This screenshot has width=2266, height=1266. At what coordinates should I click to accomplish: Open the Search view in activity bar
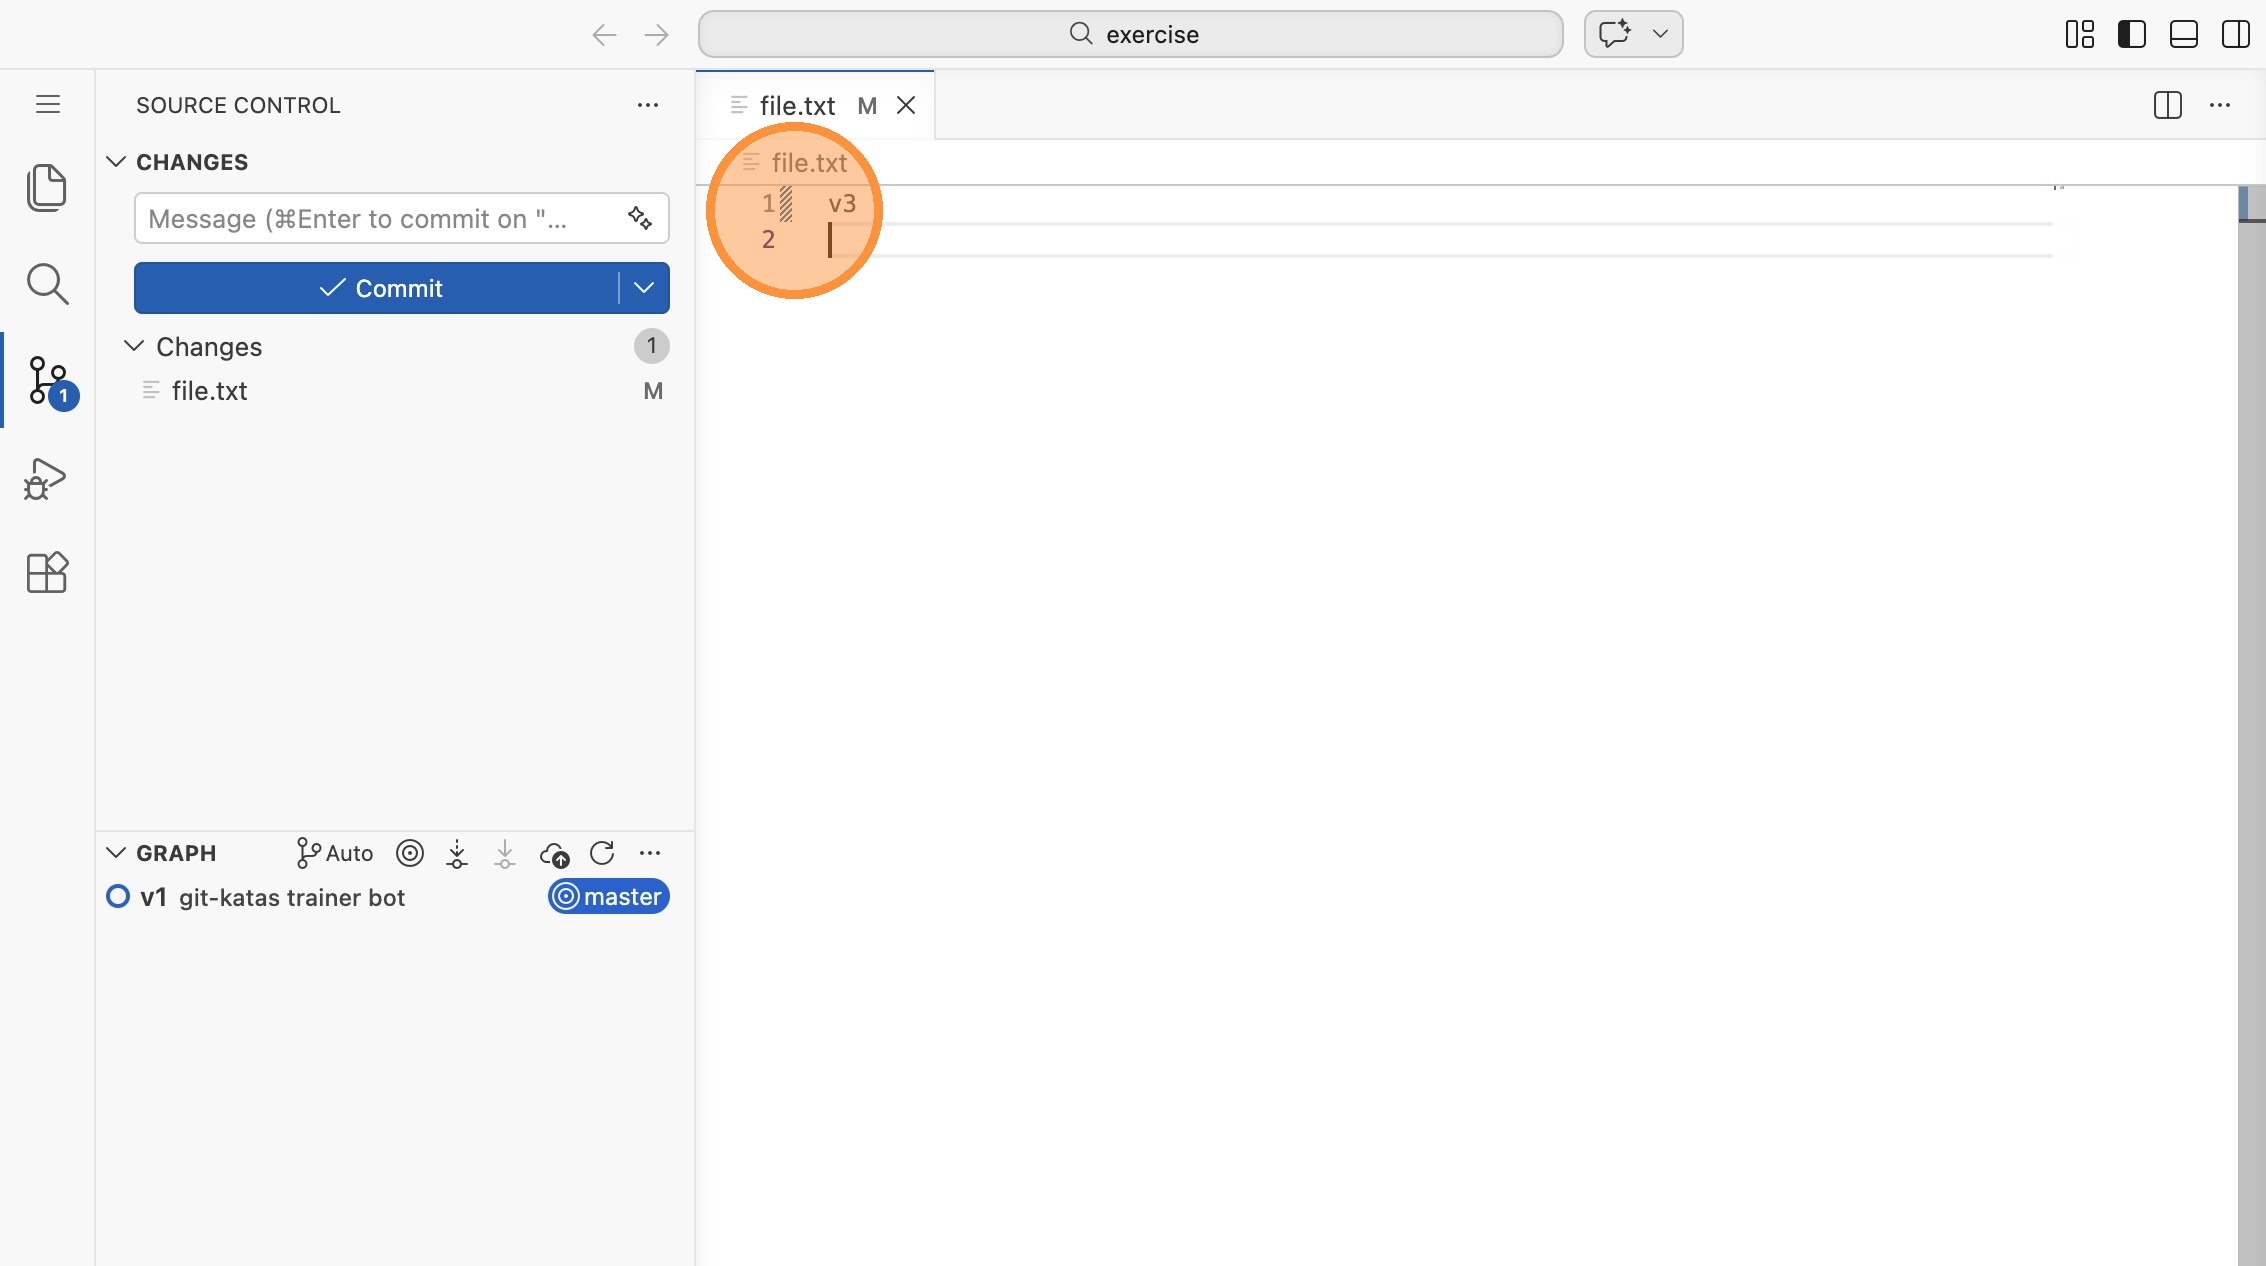[46, 284]
